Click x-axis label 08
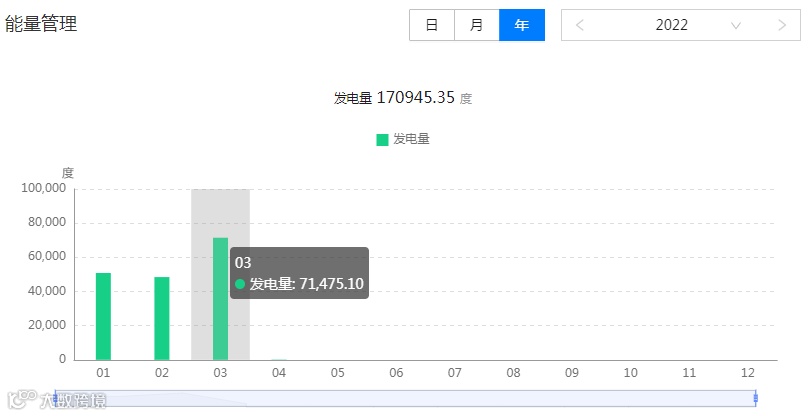The height and width of the screenshot is (416, 808). click(513, 373)
